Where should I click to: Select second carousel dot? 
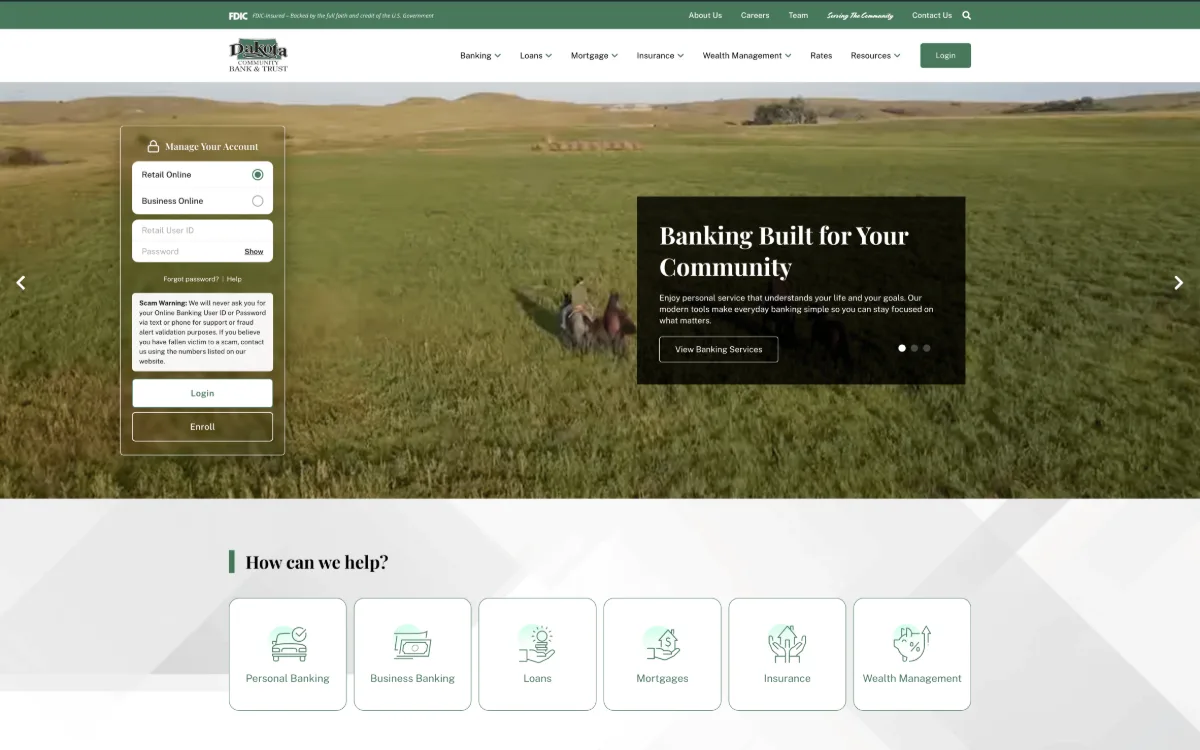914,348
